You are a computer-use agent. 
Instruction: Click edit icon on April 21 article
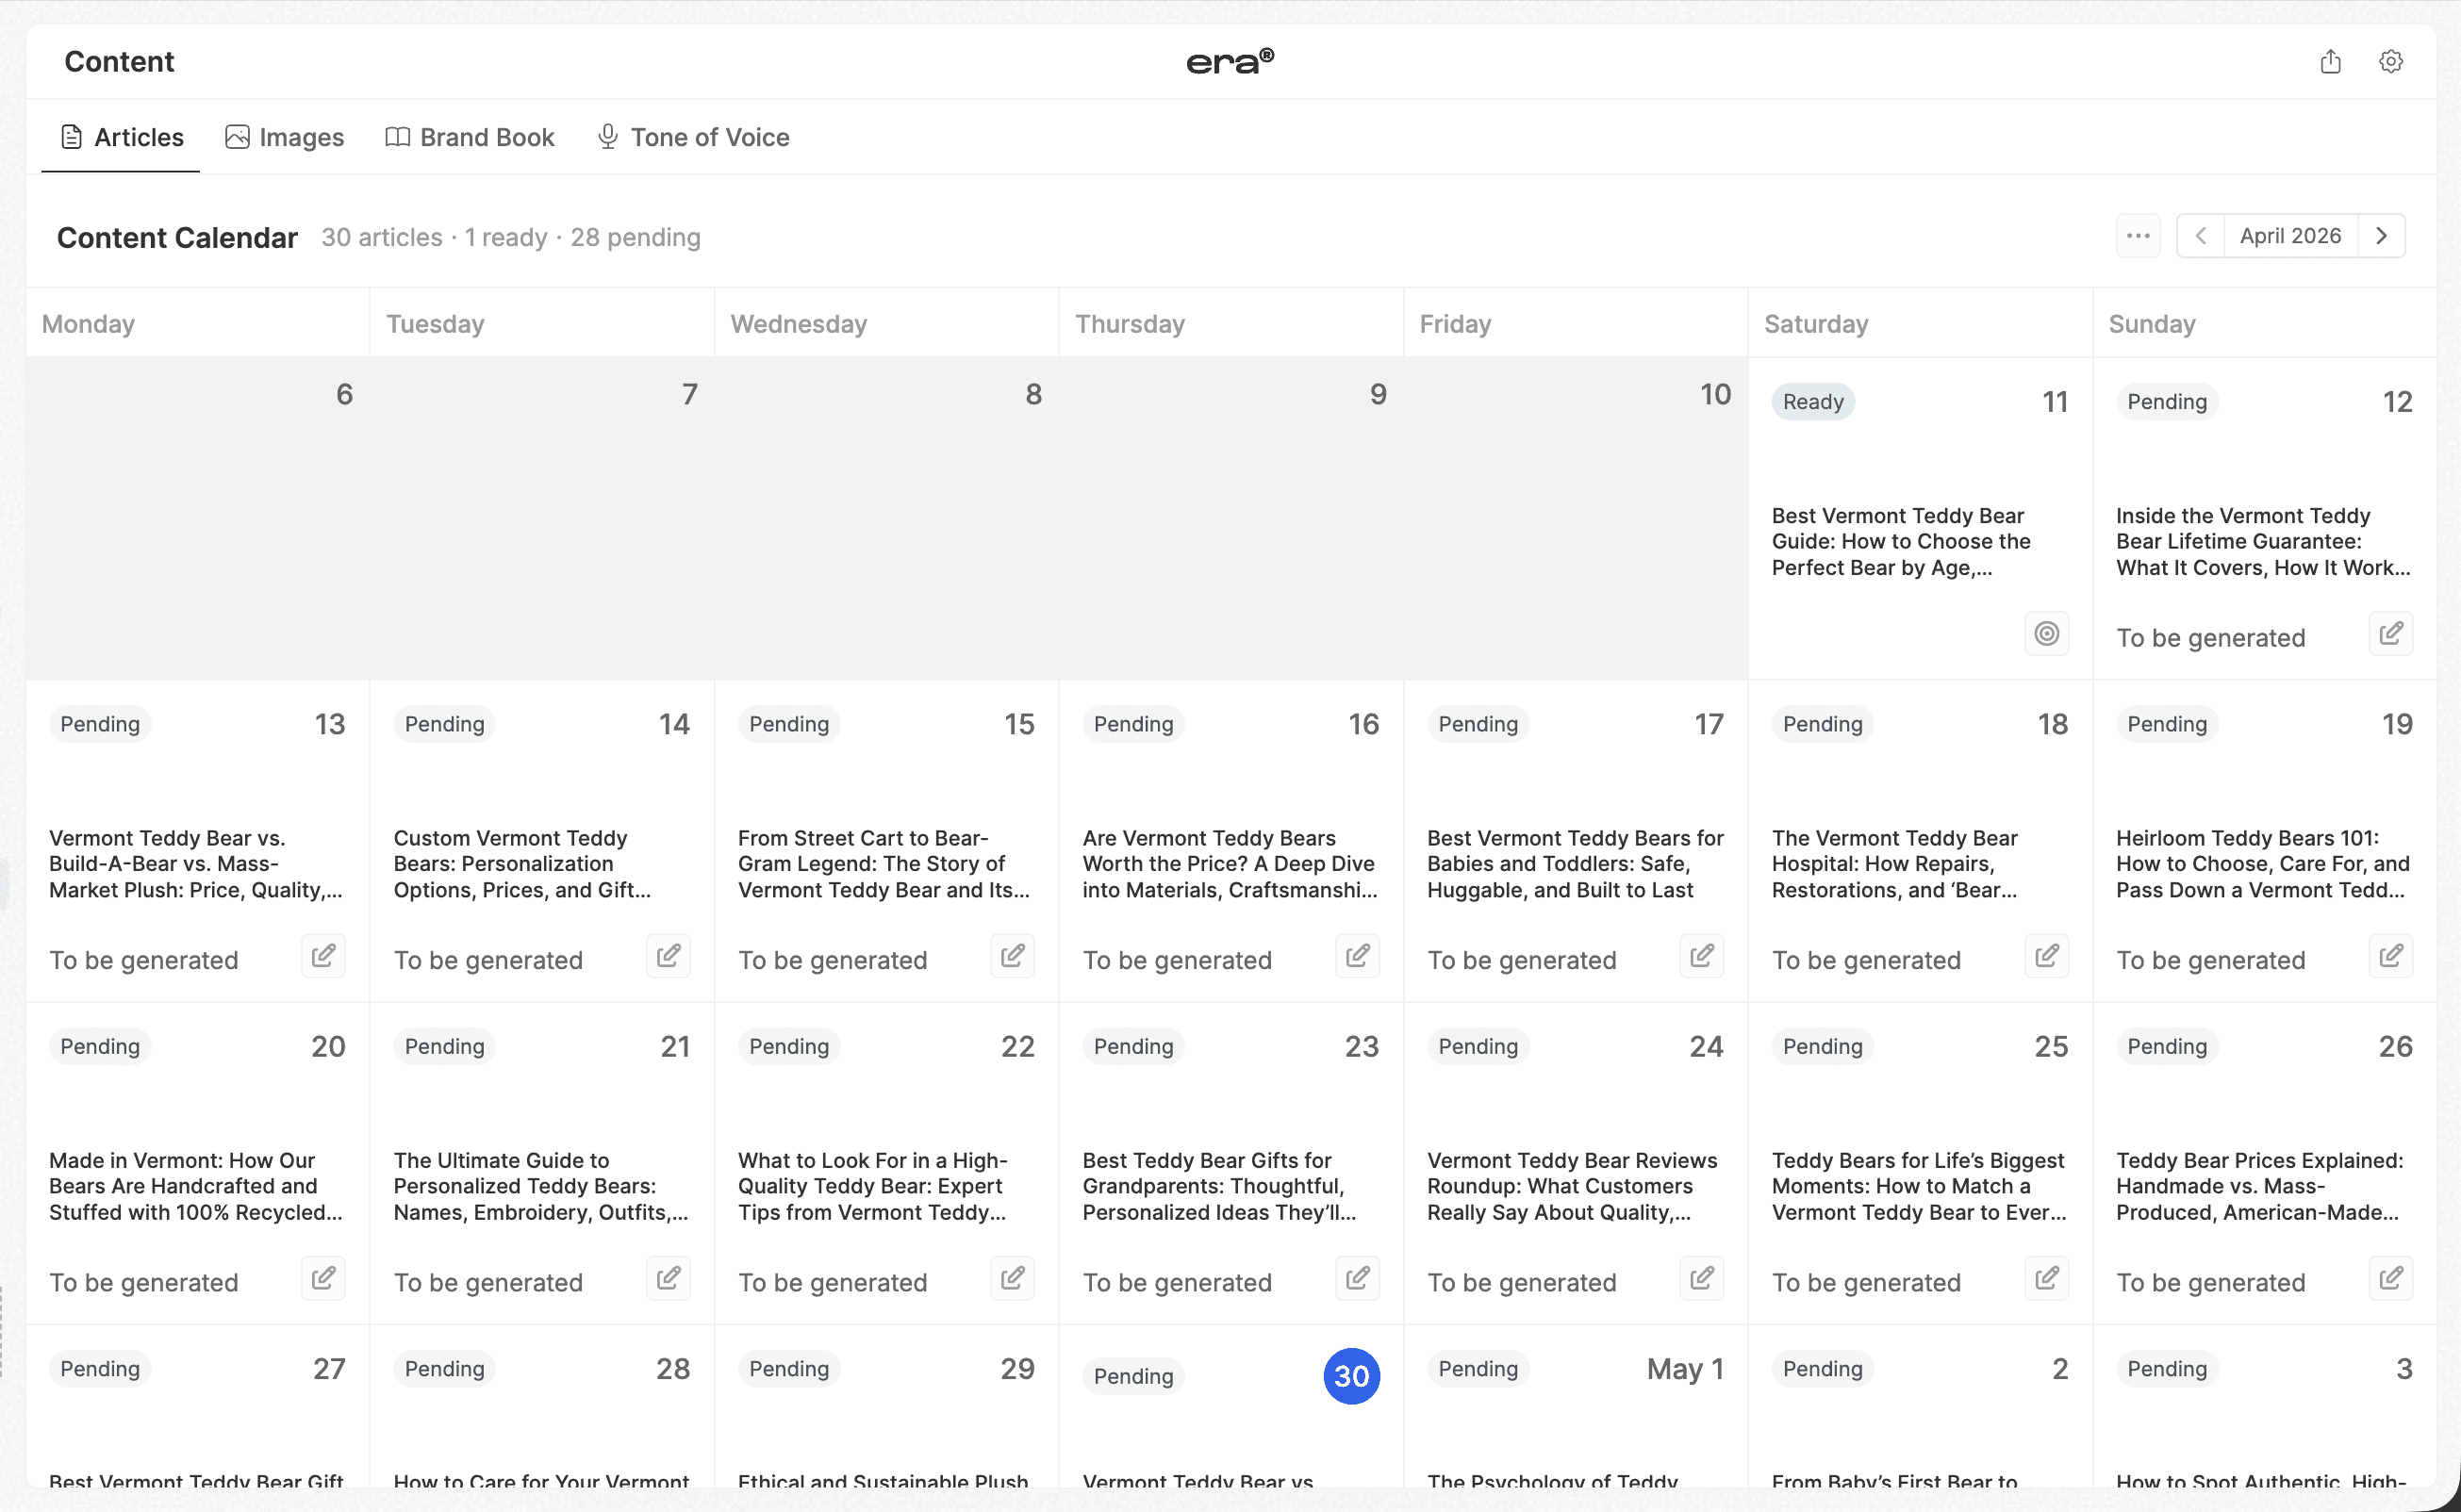668,1278
